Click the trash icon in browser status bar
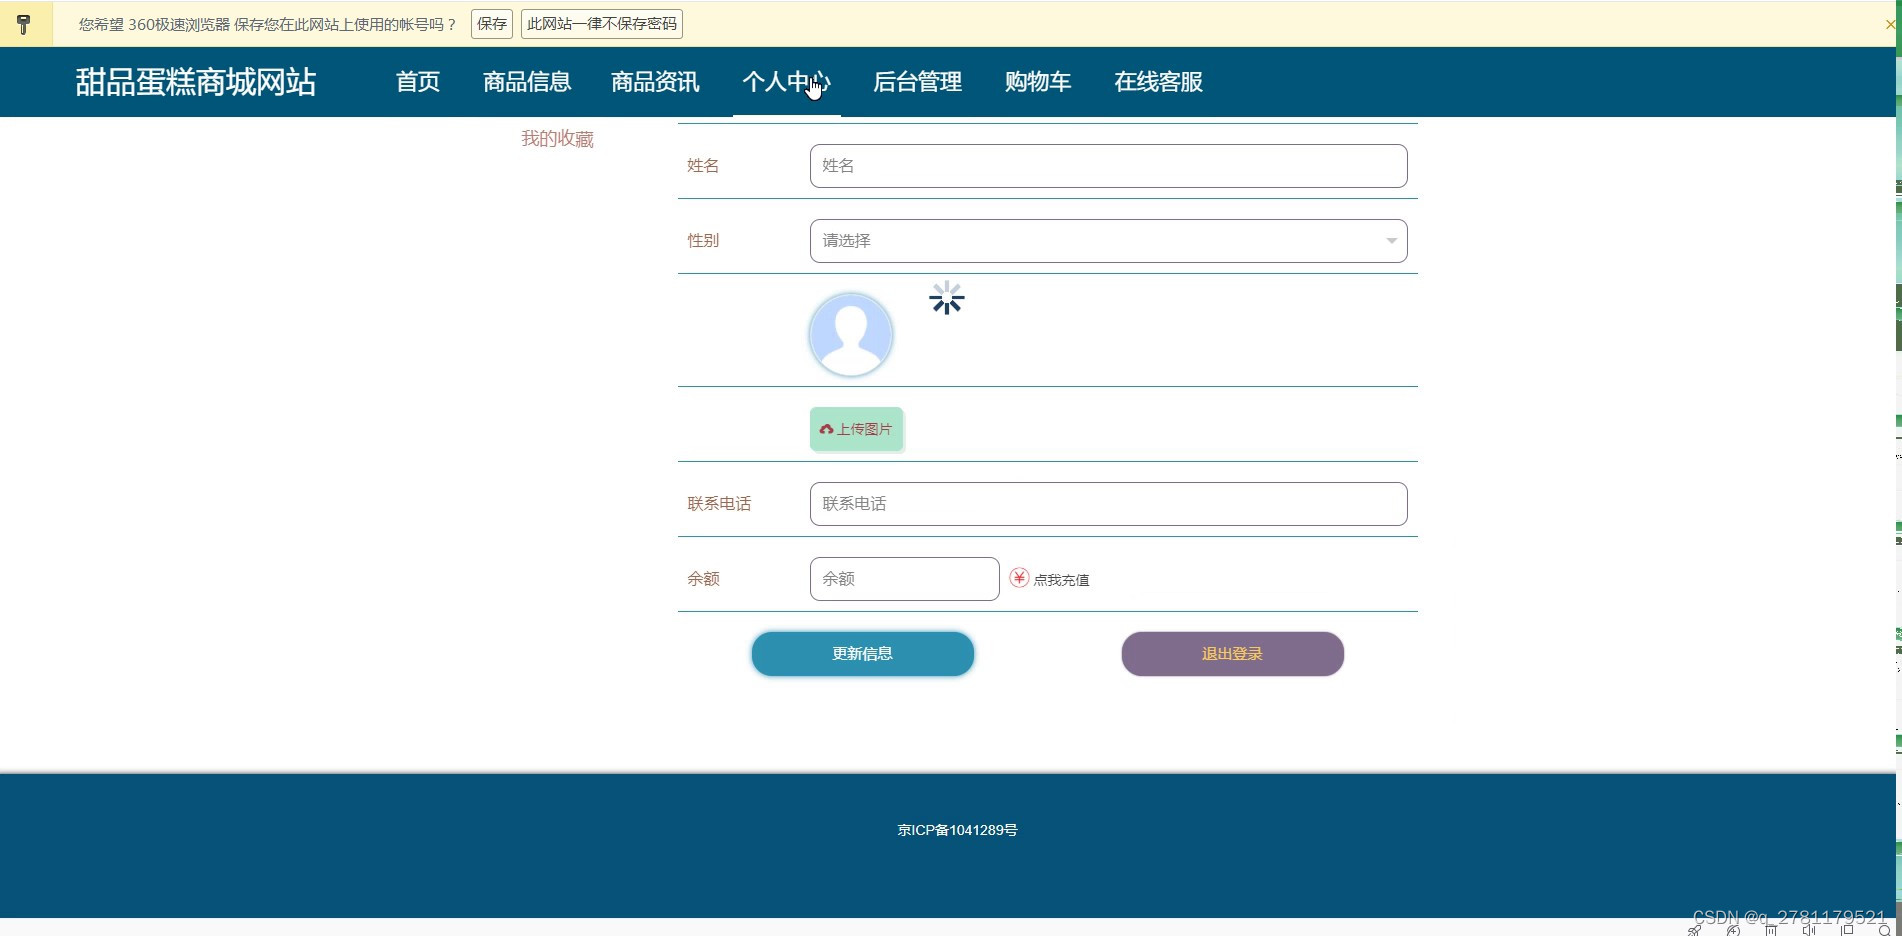Screen dimensions: 1902x936 [1771, 931]
